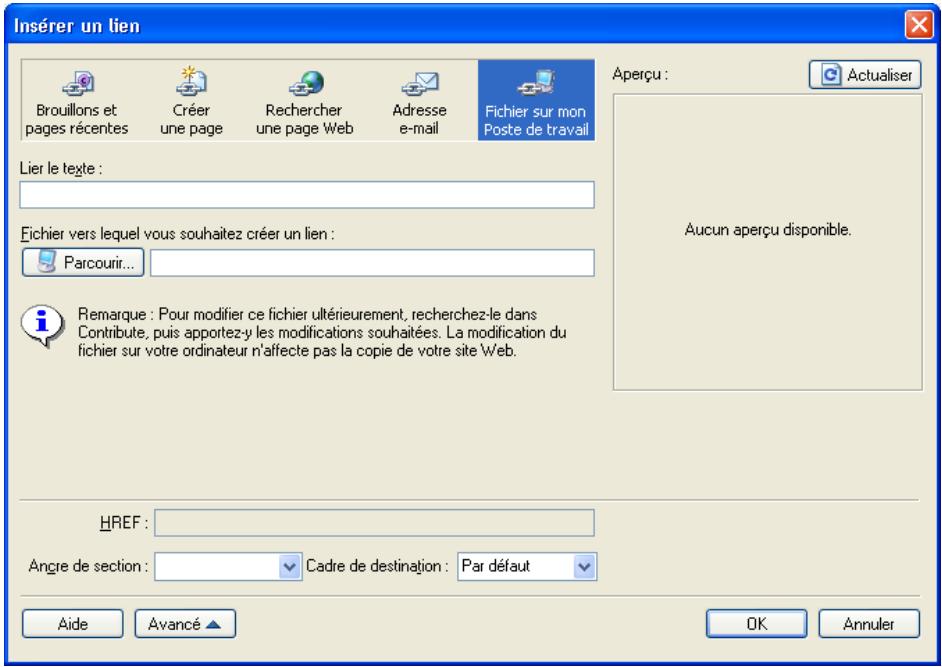
Task: Open Aide for help
Action: click(73, 624)
